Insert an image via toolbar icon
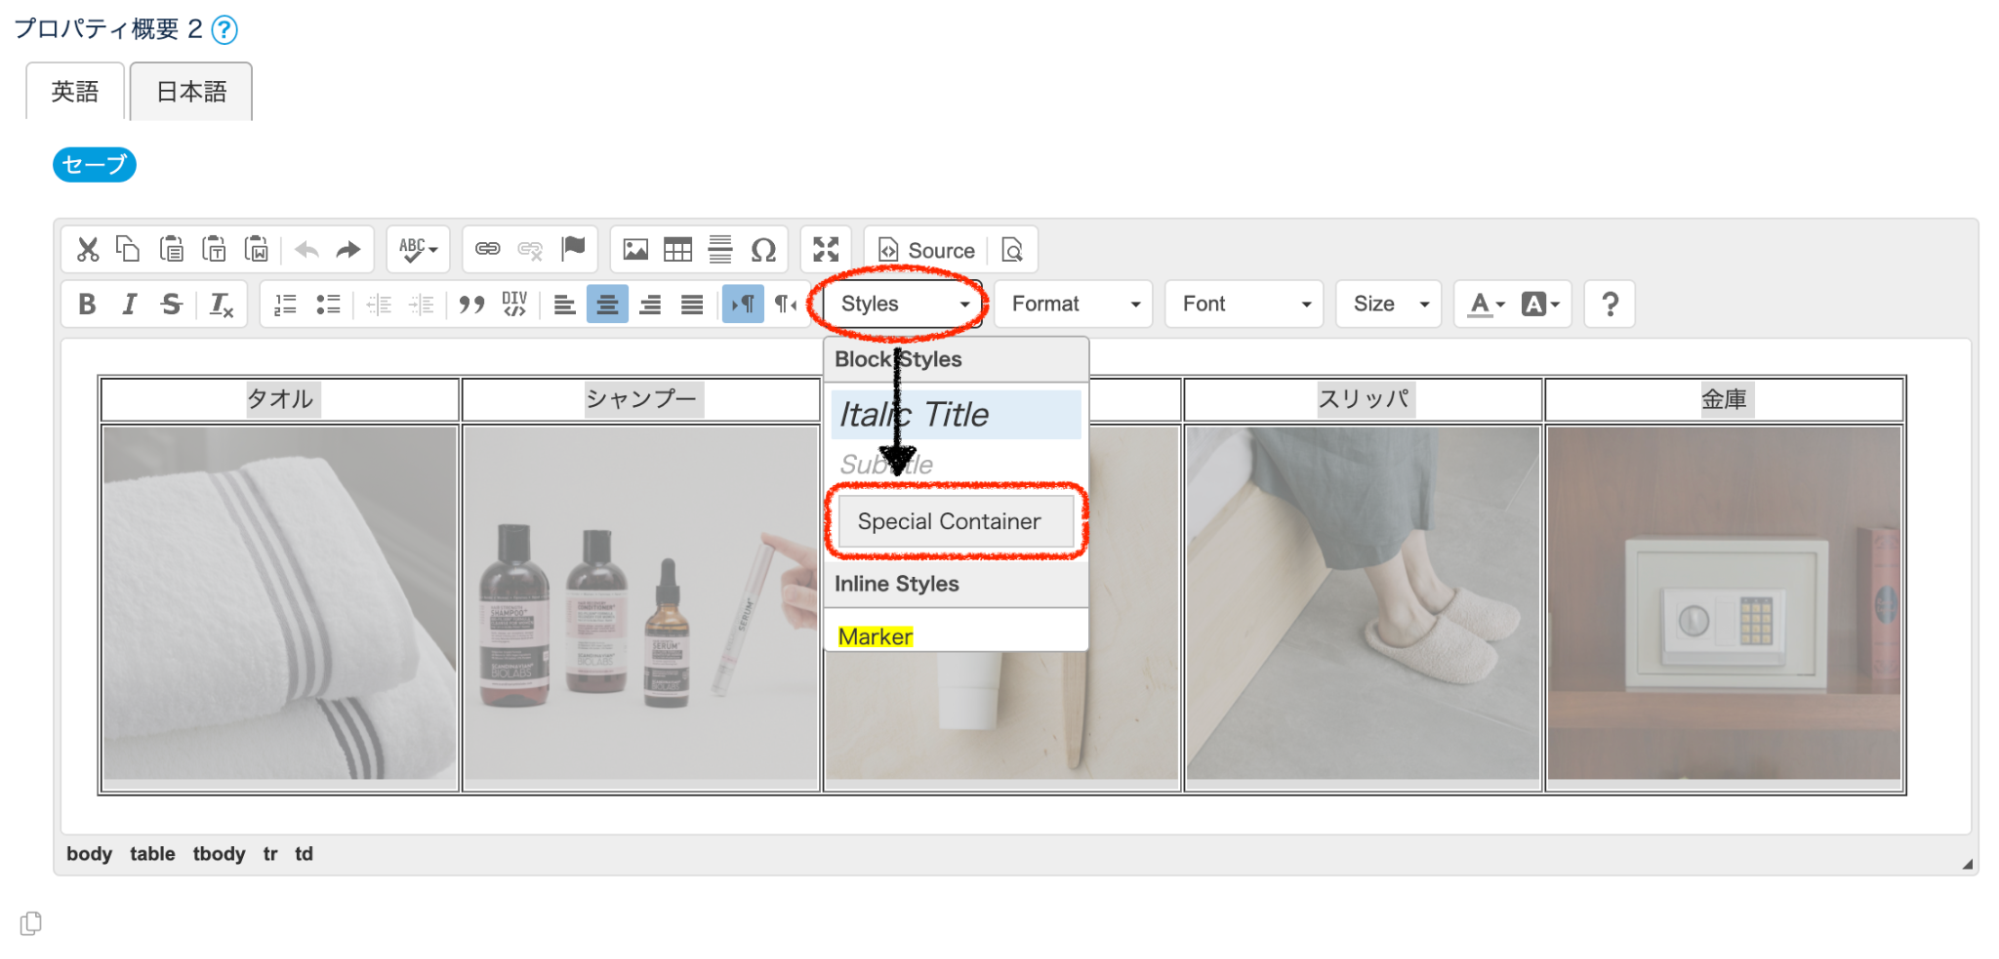Image resolution: width=1999 pixels, height=959 pixels. (635, 249)
